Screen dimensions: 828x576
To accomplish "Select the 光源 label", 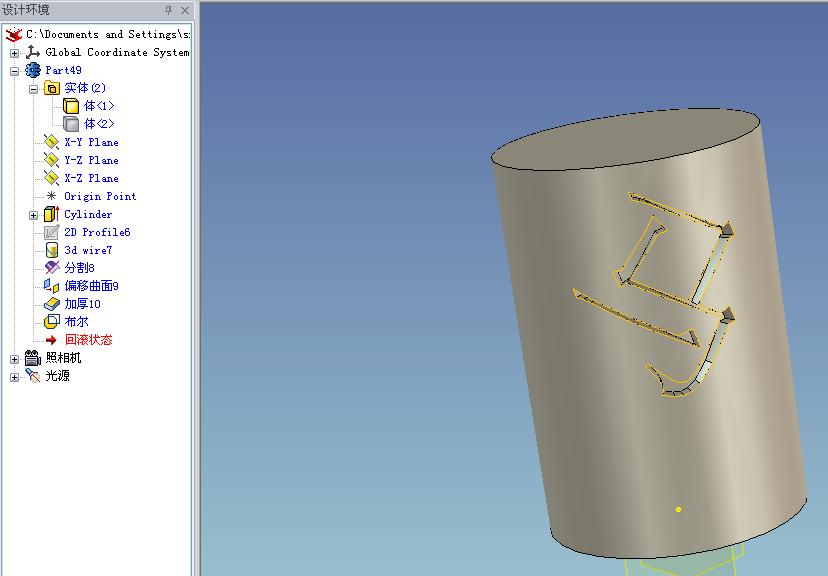I will click(57, 375).
